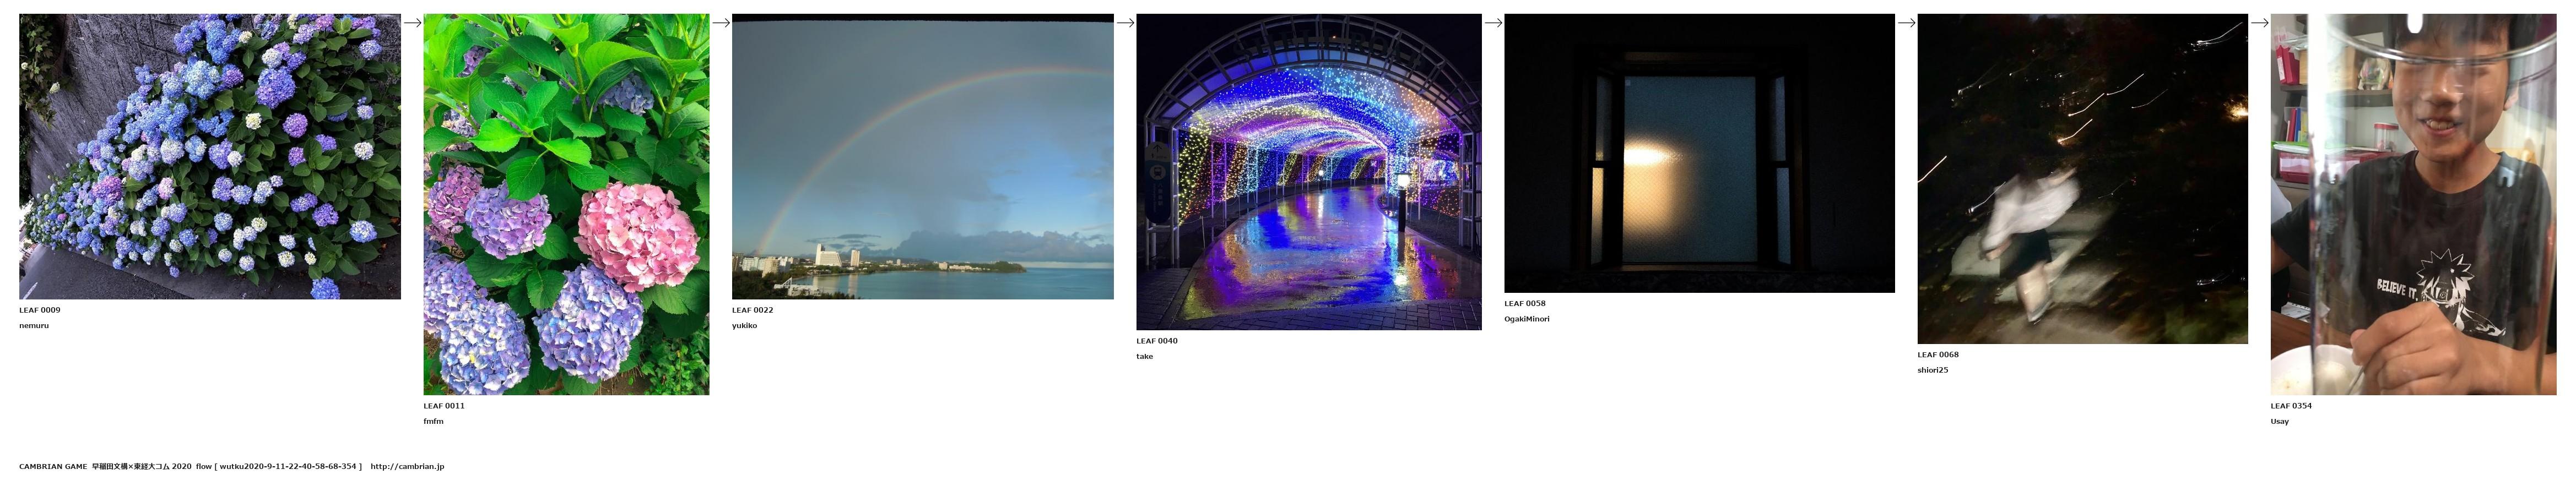
Task: Click the arrow after the dark window photo
Action: point(1906,22)
